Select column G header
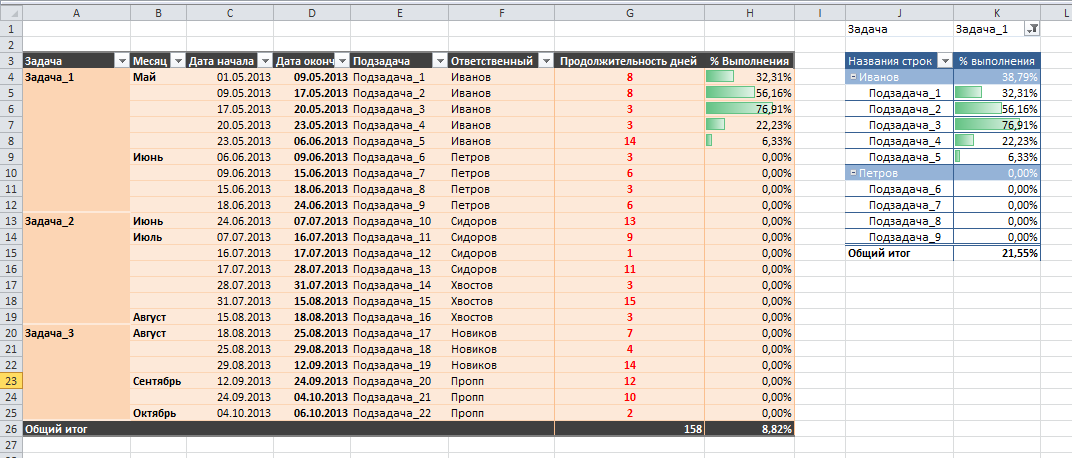The width and height of the screenshot is (1072, 458). pyautogui.click(x=630, y=13)
